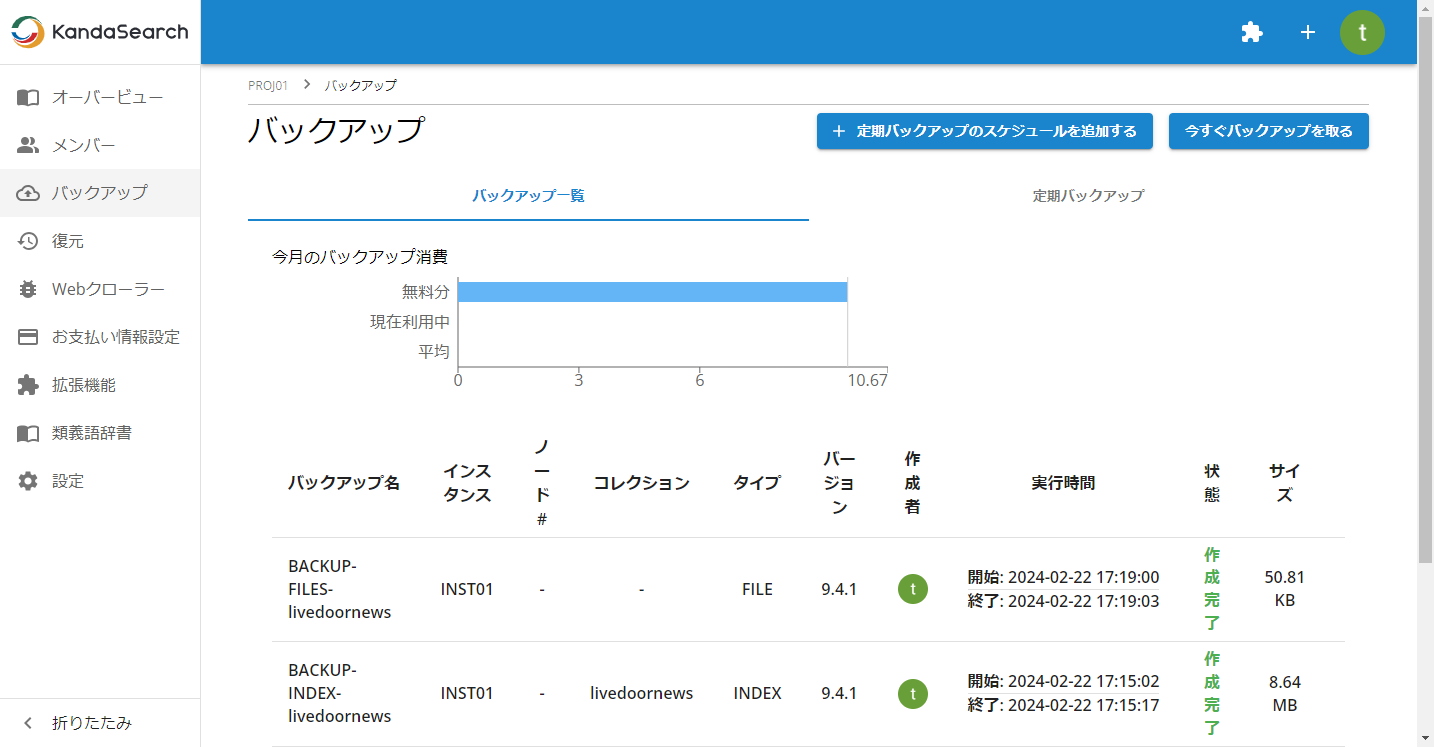
Task: Click 今月のバックアップ消費 chart title
Action: click(360, 257)
